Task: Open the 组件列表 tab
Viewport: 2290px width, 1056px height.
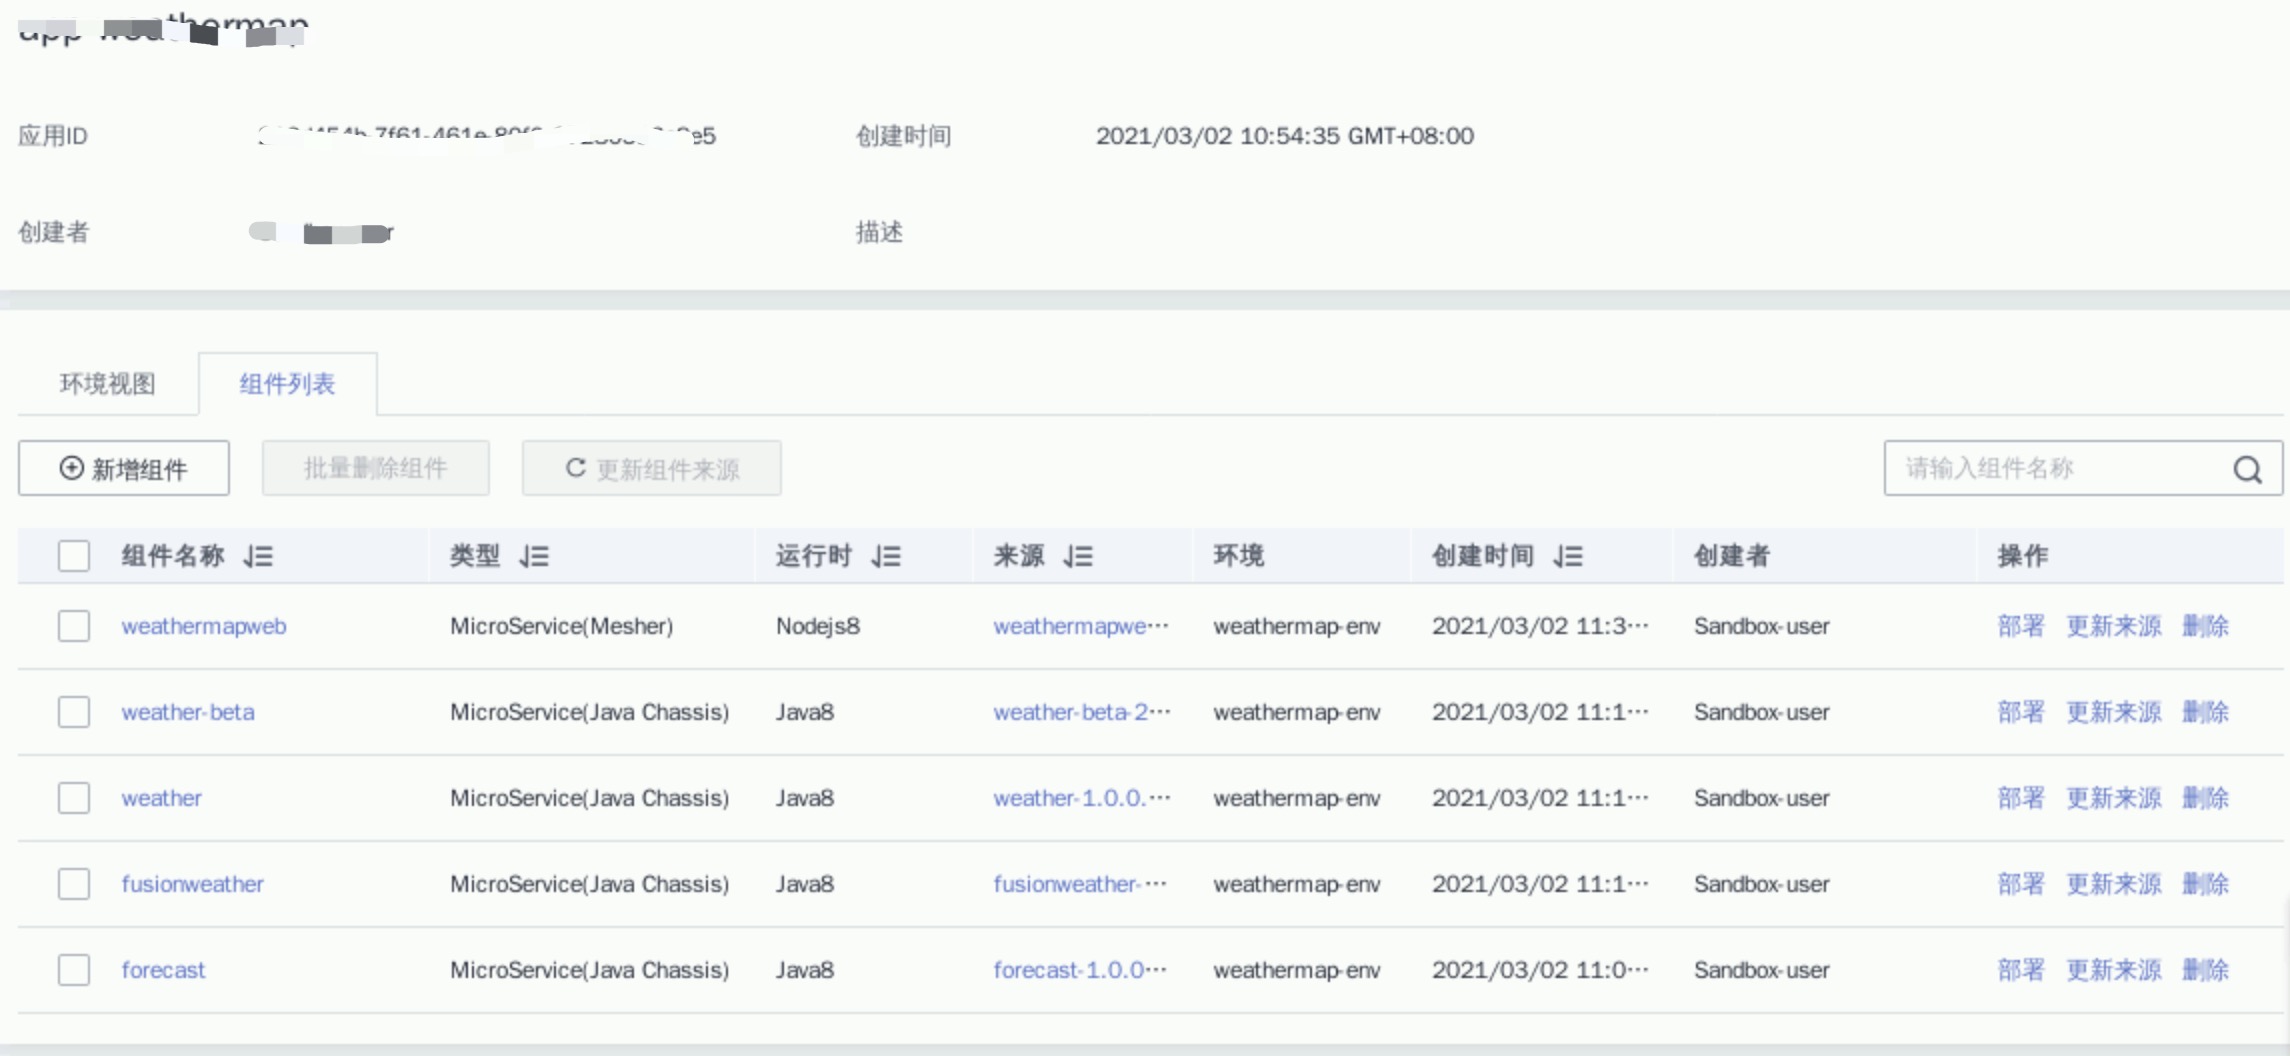Action: point(287,384)
